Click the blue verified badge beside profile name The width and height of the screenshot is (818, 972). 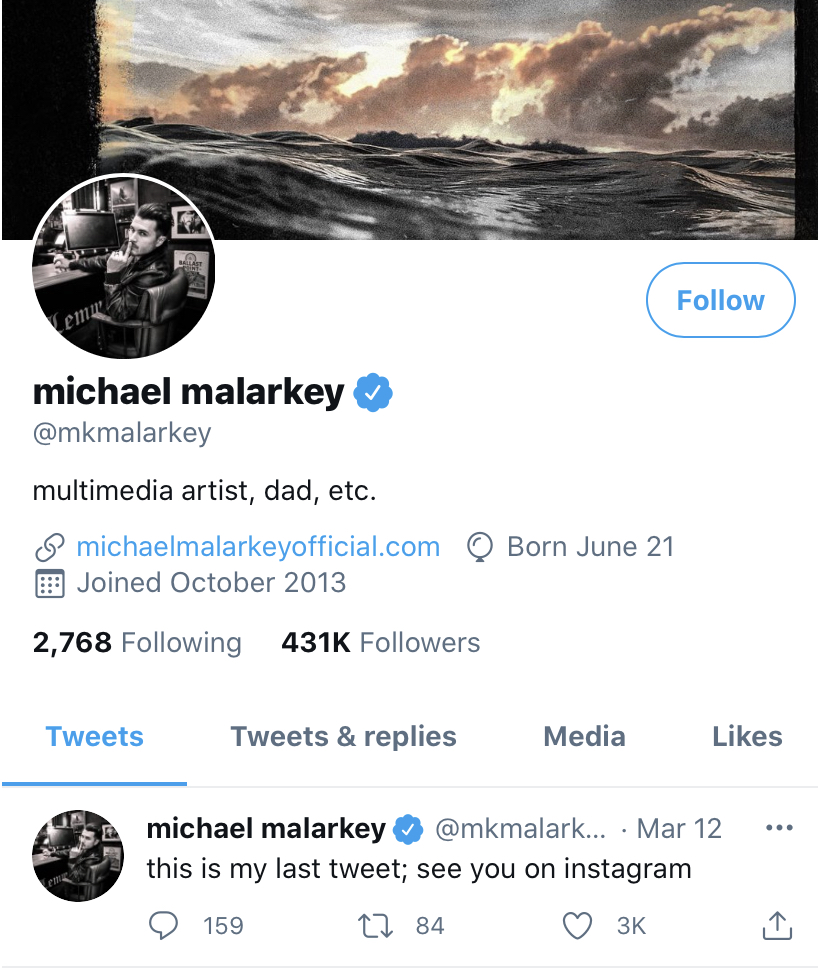[x=372, y=393]
